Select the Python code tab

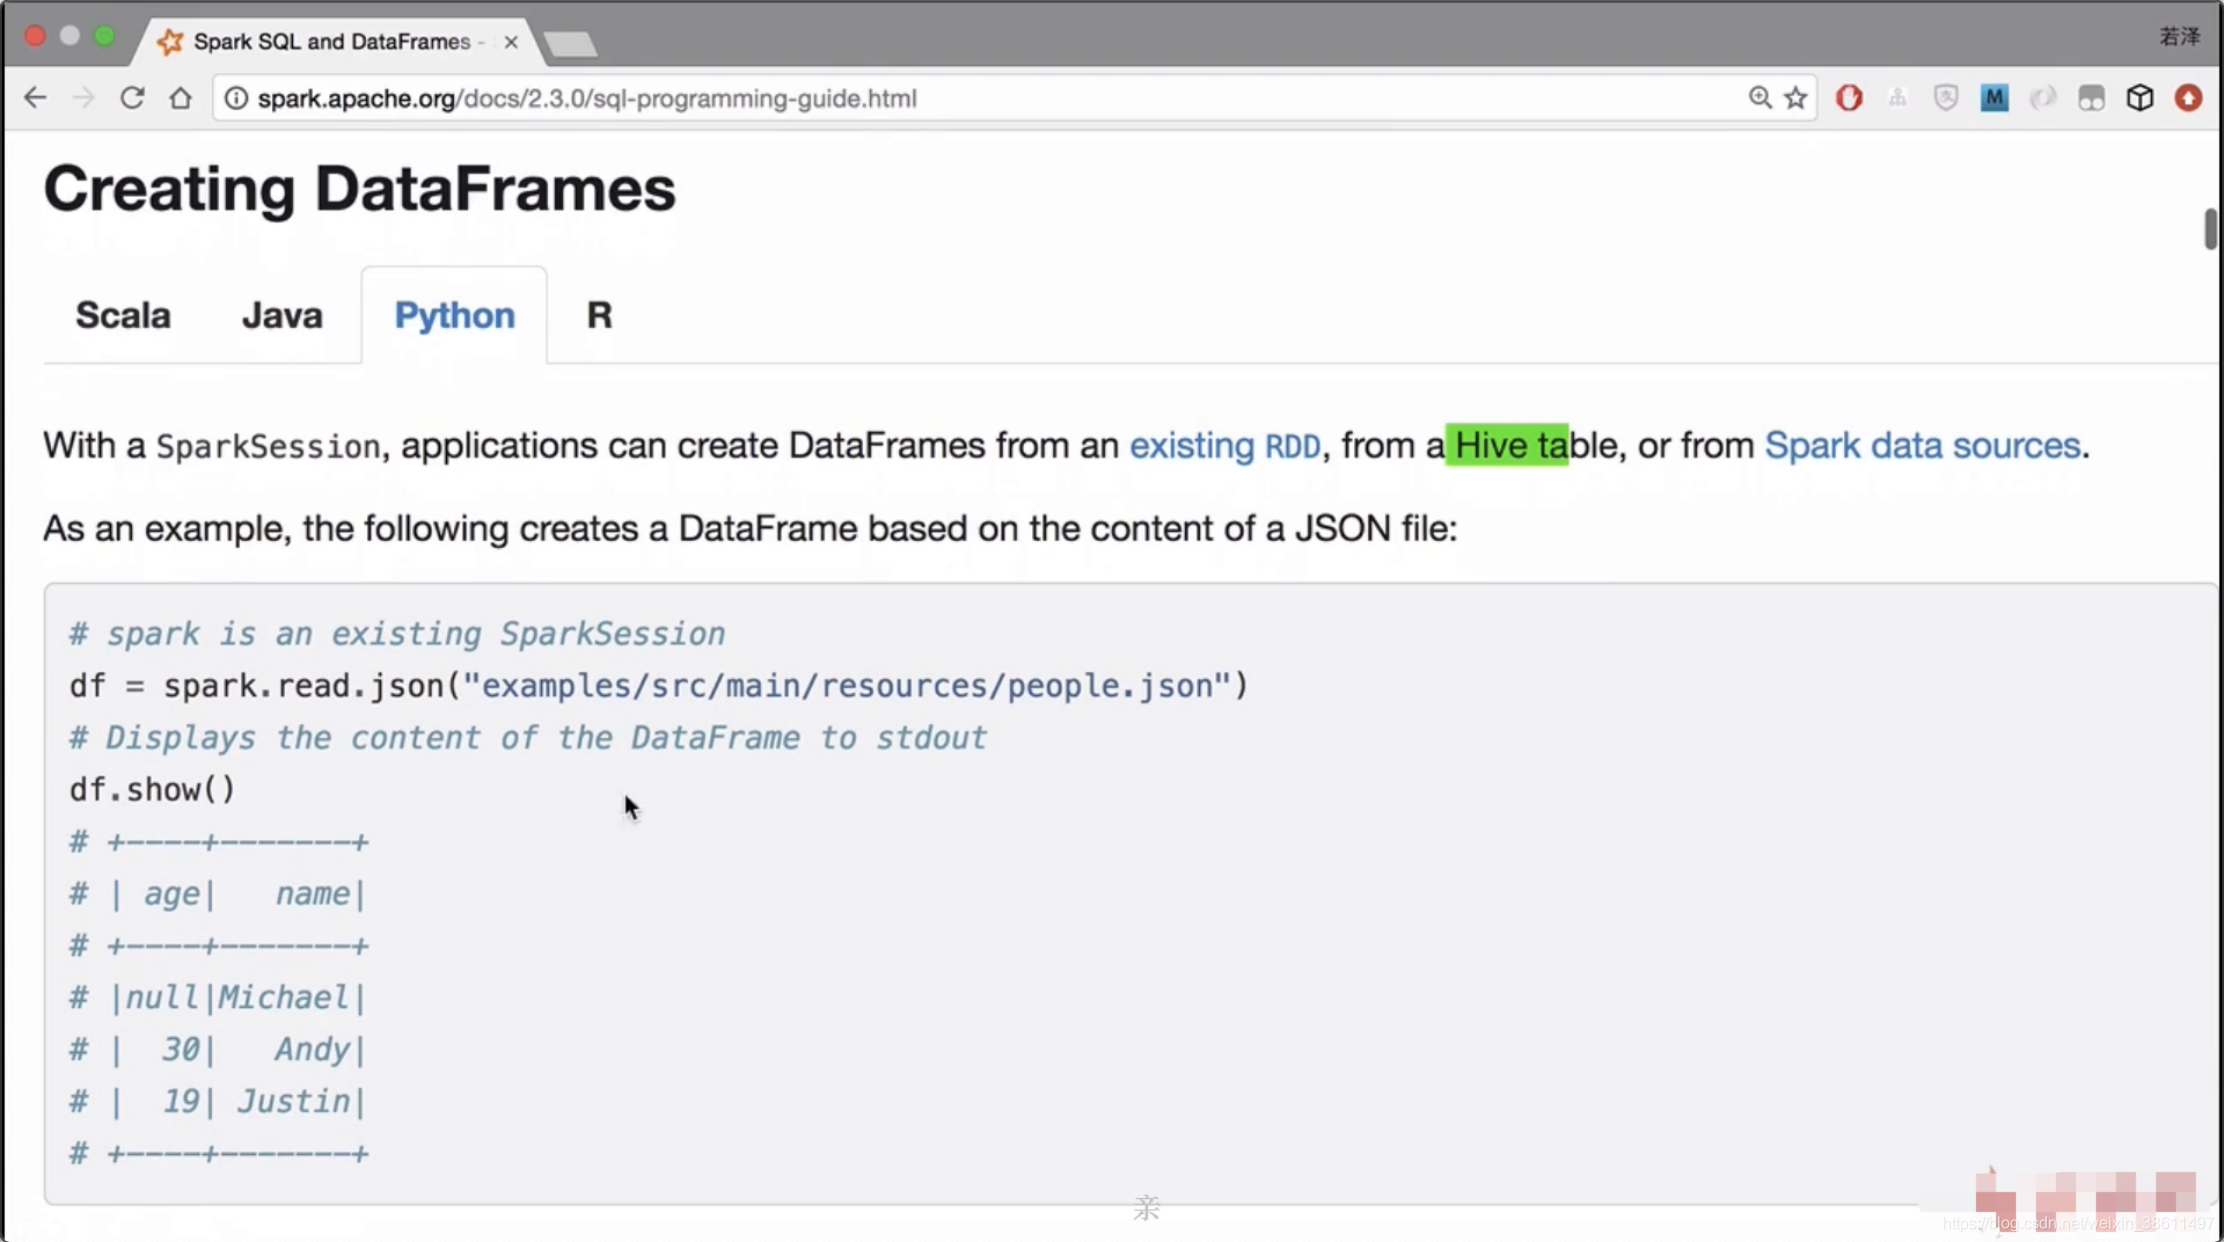point(455,315)
